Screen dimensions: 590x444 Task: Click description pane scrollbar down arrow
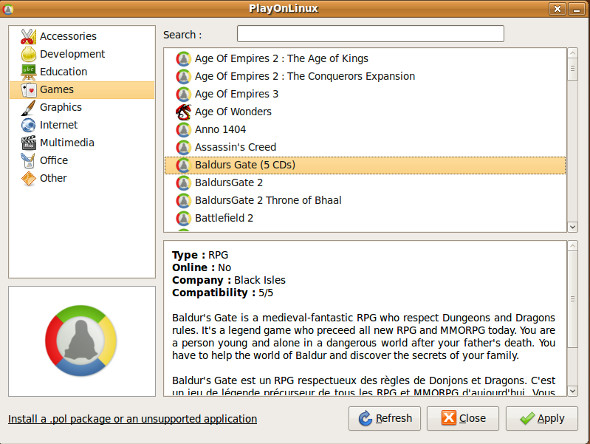(572, 391)
